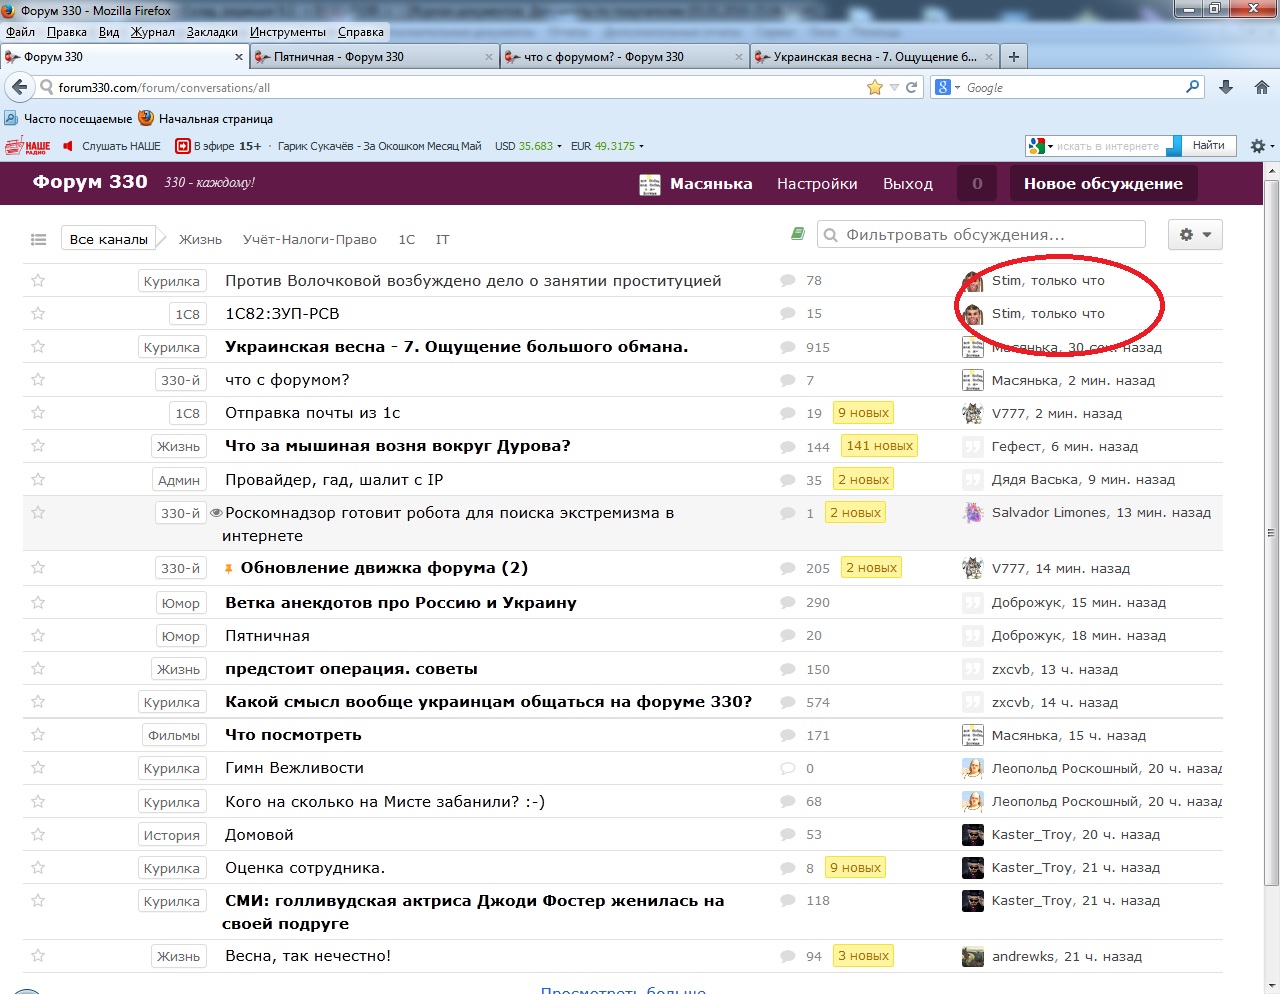The width and height of the screenshot is (1280, 994).
Task: Click the browser back arrow button
Action: [x=19, y=87]
